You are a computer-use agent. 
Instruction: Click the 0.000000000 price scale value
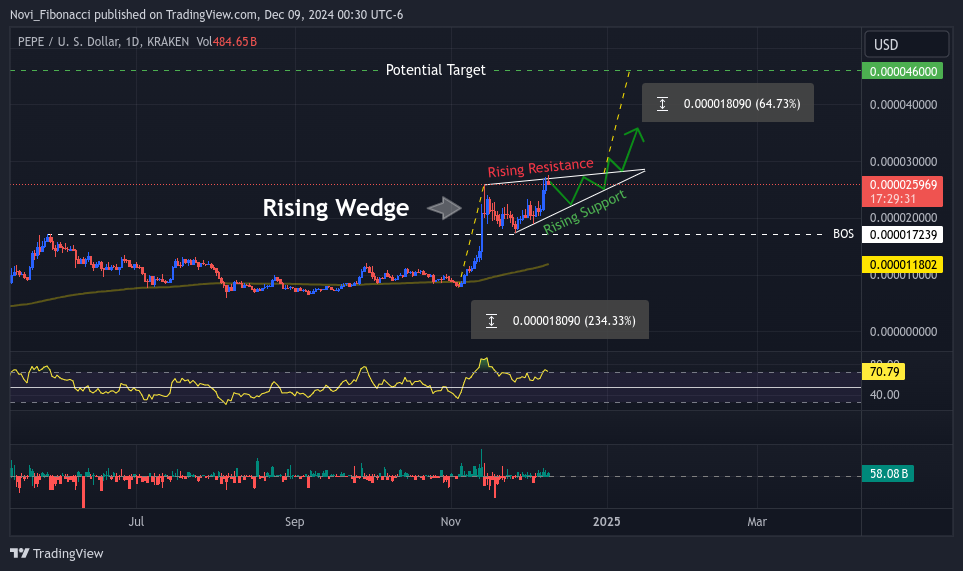point(903,332)
